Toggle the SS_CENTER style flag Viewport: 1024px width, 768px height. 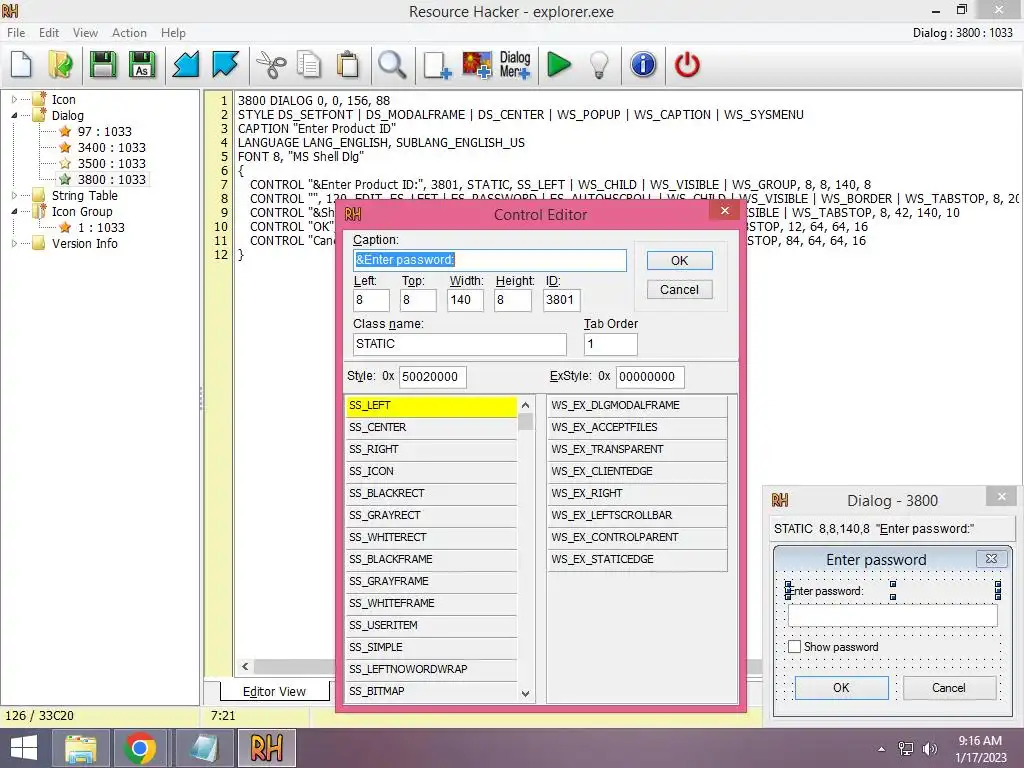coord(431,427)
